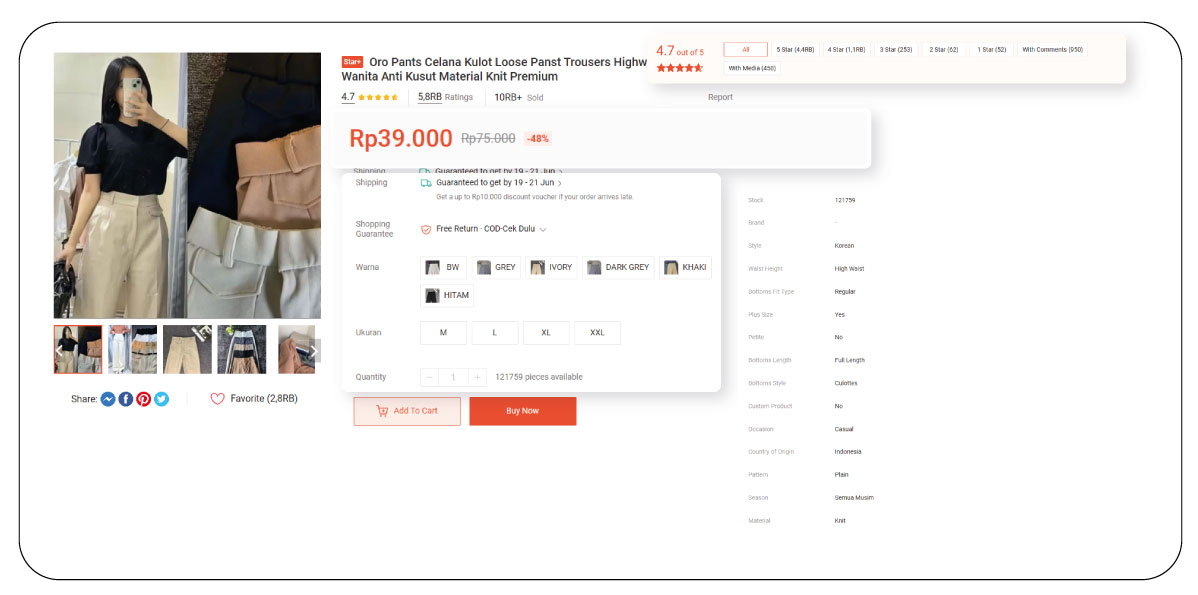The height and width of the screenshot is (595, 1198).
Task: Share product on Twitter
Action: point(161,399)
